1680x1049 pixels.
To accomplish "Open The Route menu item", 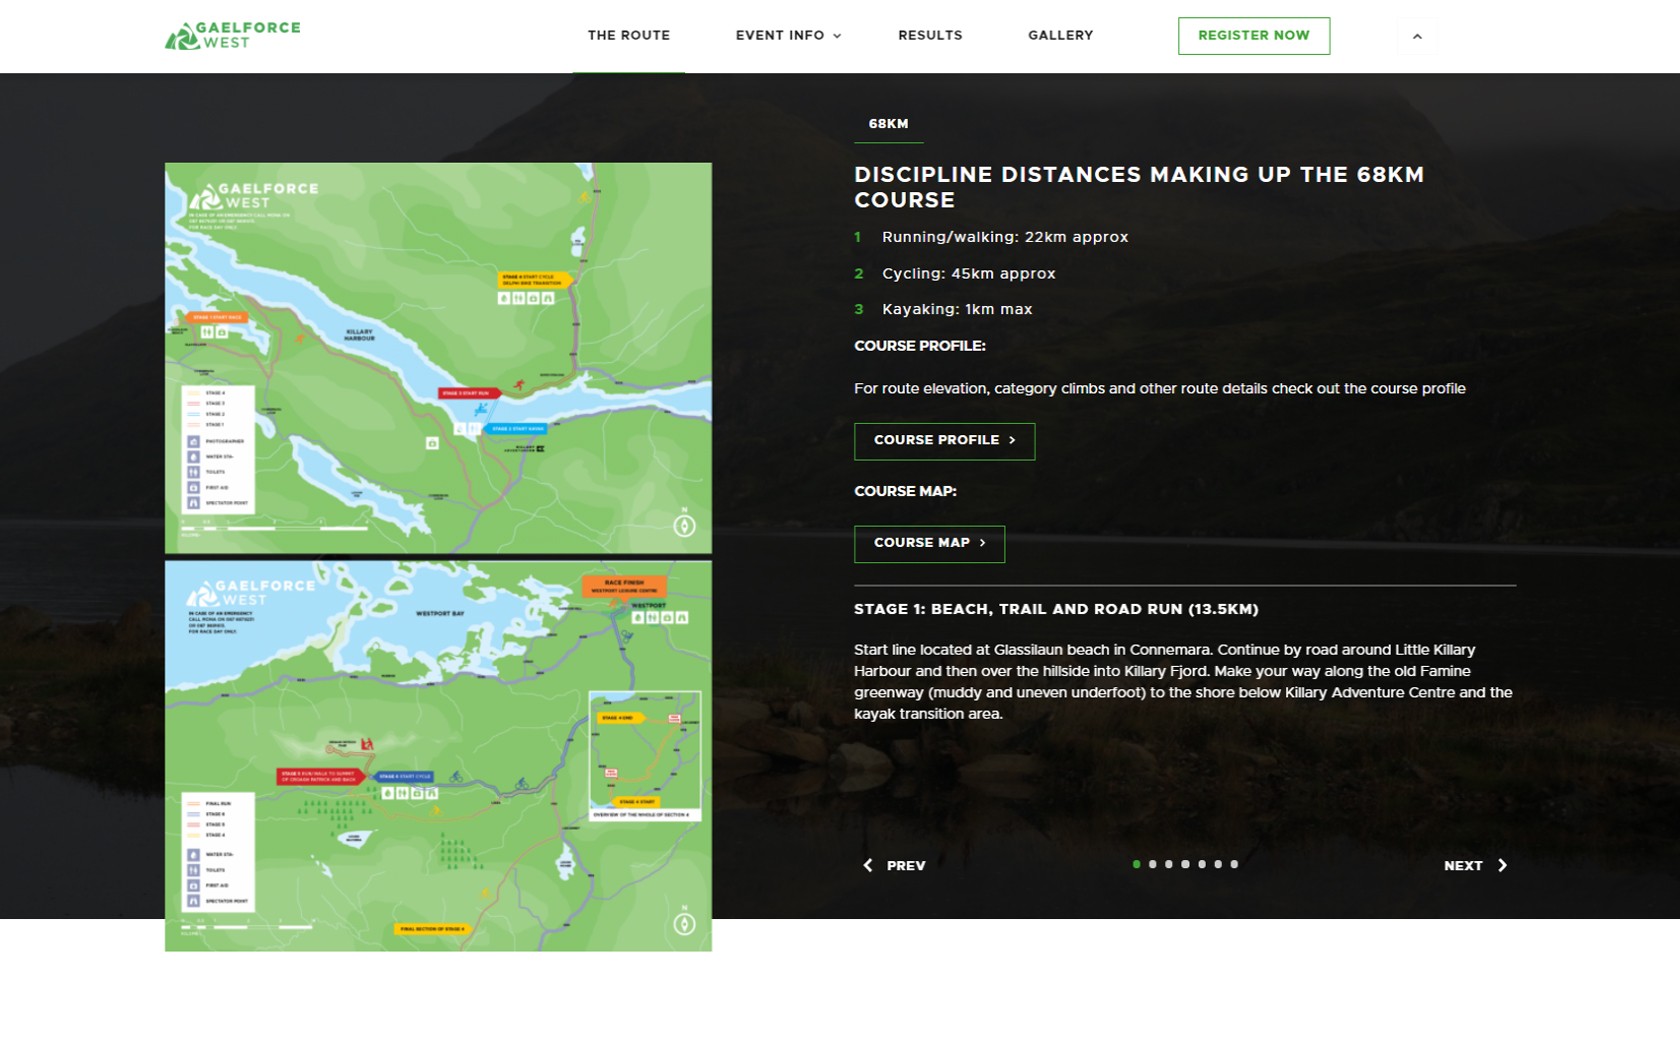I will coord(628,36).
